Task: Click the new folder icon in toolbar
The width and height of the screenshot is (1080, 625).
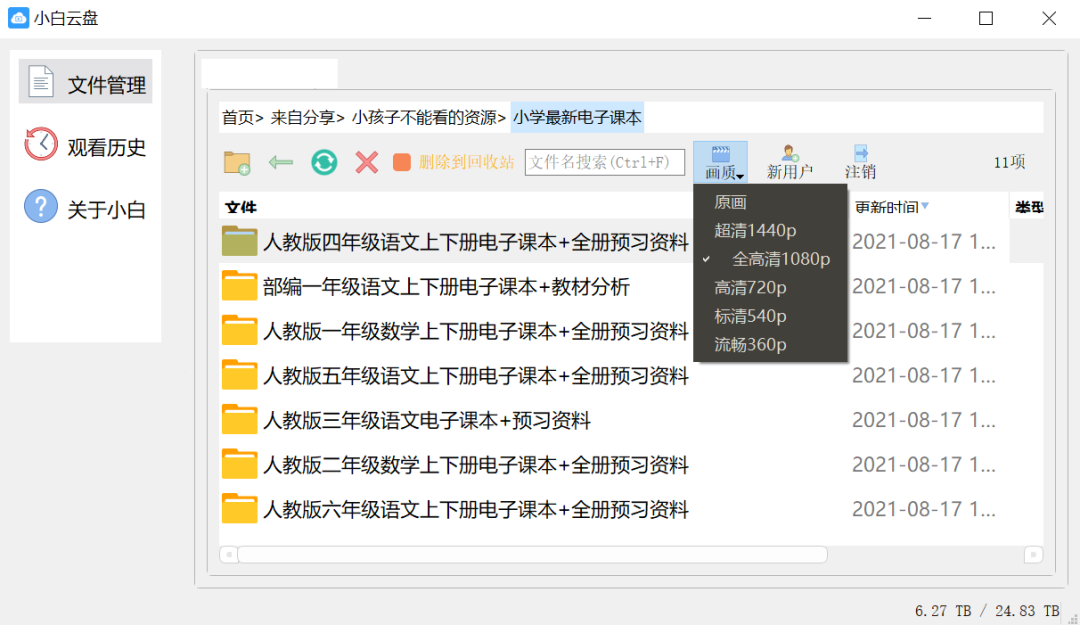Action: click(x=237, y=163)
